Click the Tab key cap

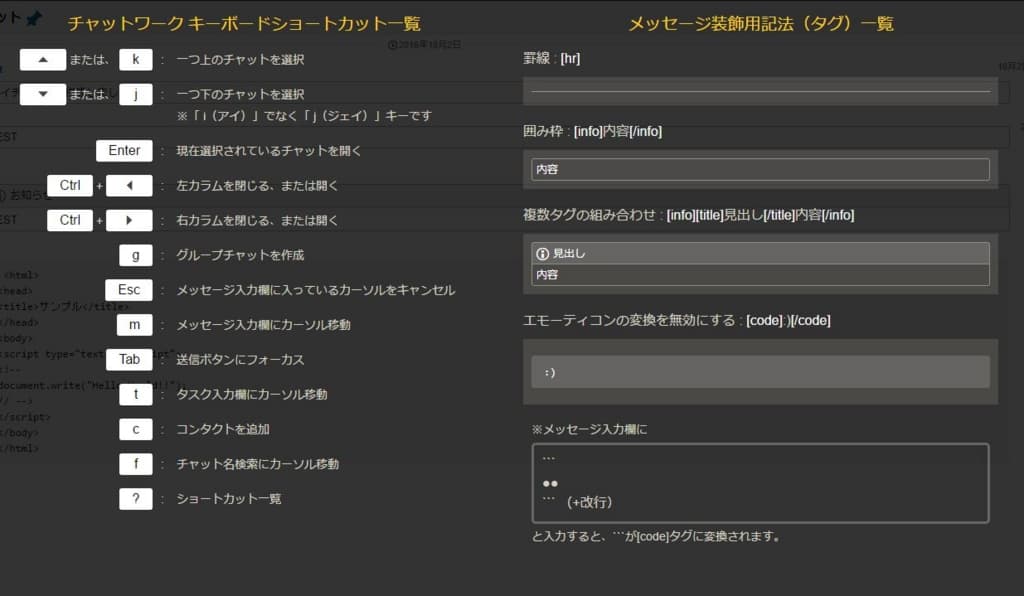pos(129,359)
